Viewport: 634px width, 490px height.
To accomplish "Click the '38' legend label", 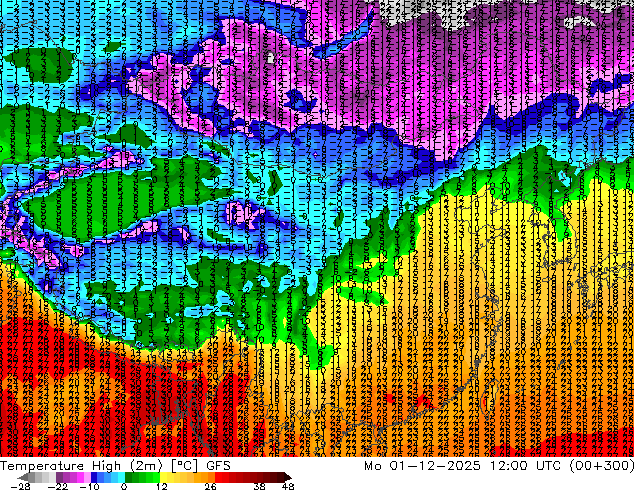I will pyautogui.click(x=260, y=486).
